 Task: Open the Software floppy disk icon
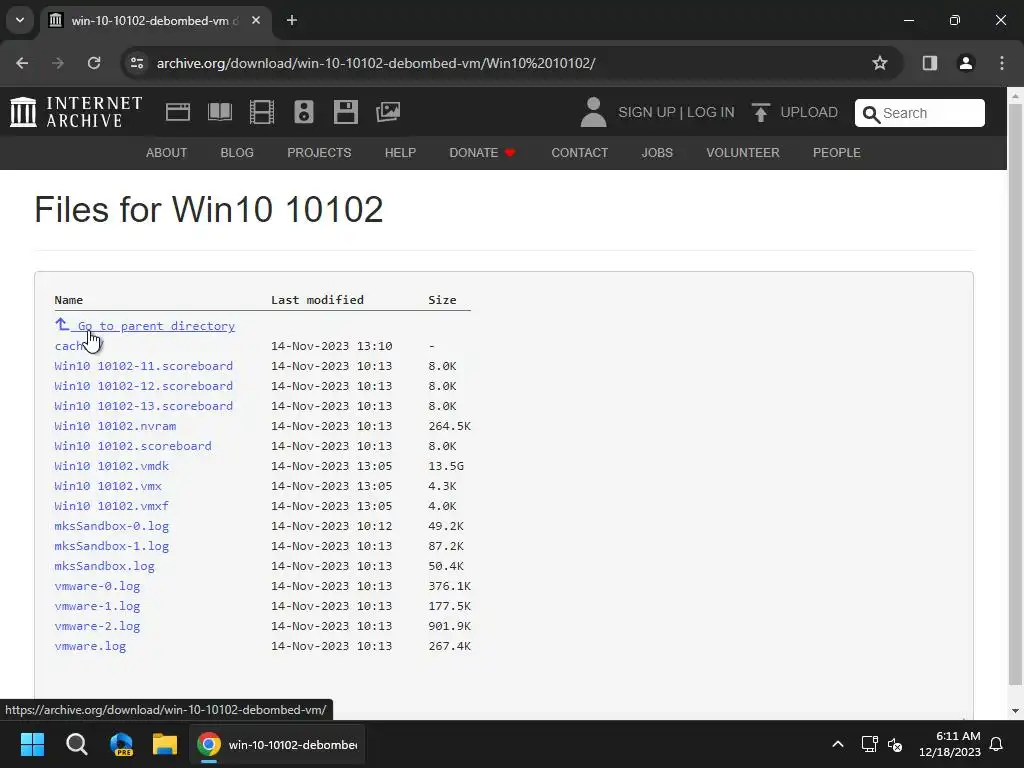coord(345,112)
